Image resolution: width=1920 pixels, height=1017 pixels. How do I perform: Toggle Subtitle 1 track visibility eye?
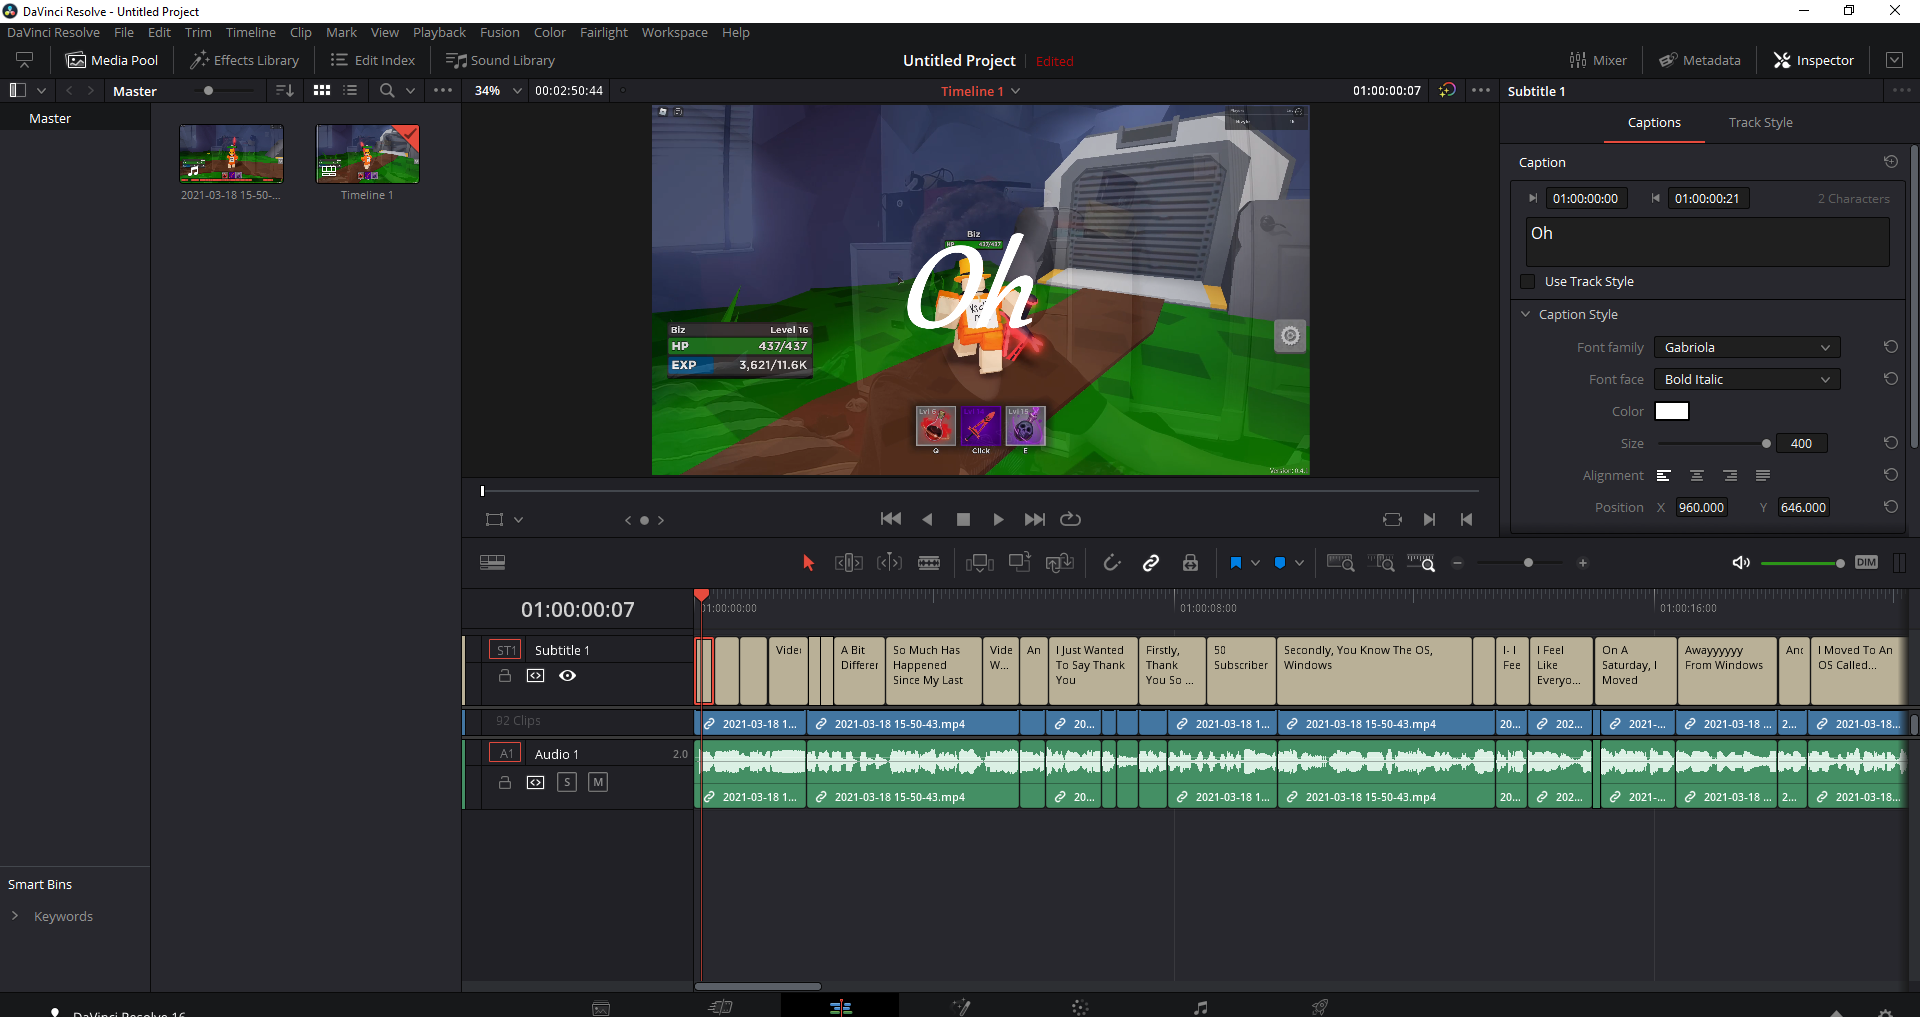[x=567, y=676]
